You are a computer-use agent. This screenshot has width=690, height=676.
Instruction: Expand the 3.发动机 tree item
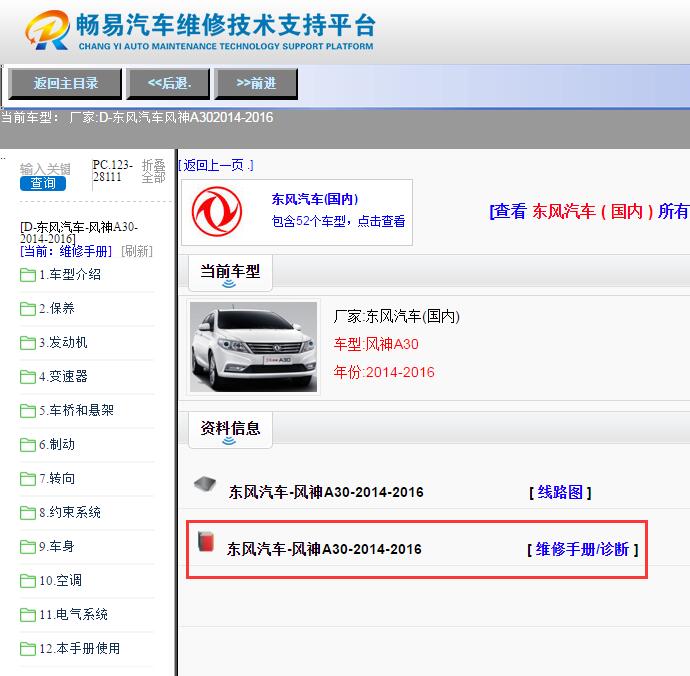(x=63, y=342)
